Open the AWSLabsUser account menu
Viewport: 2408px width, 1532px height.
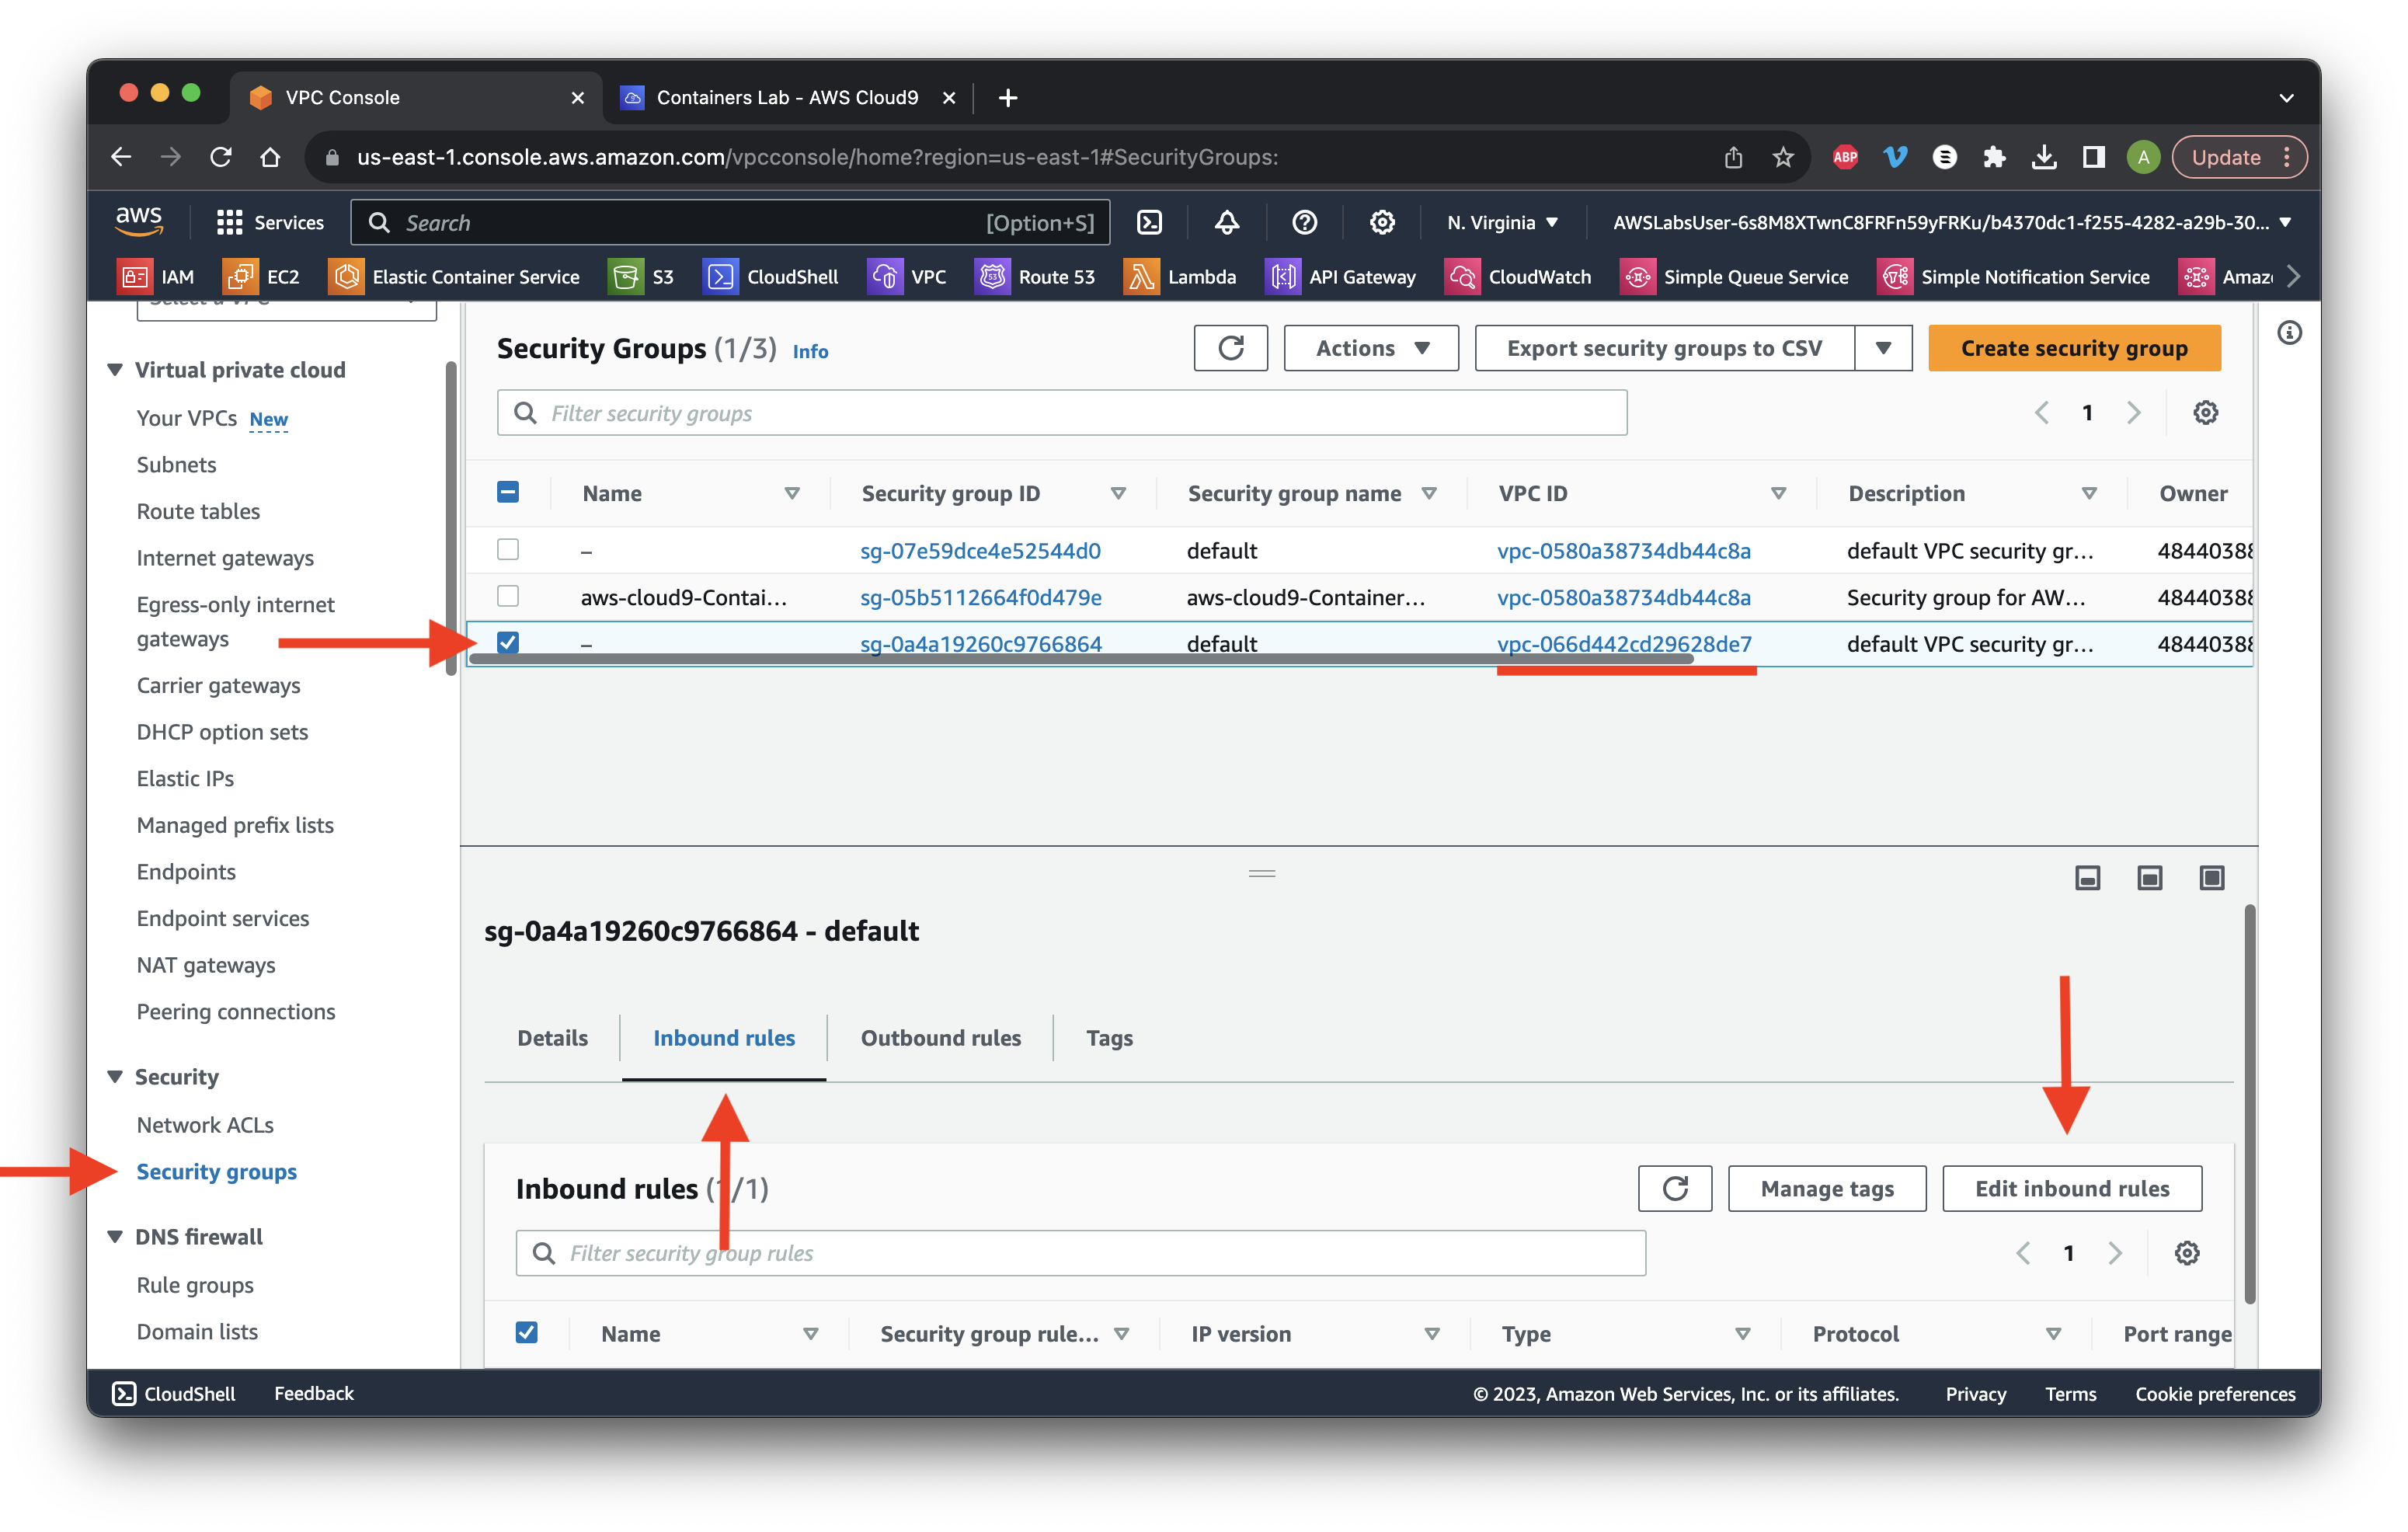tap(1951, 222)
